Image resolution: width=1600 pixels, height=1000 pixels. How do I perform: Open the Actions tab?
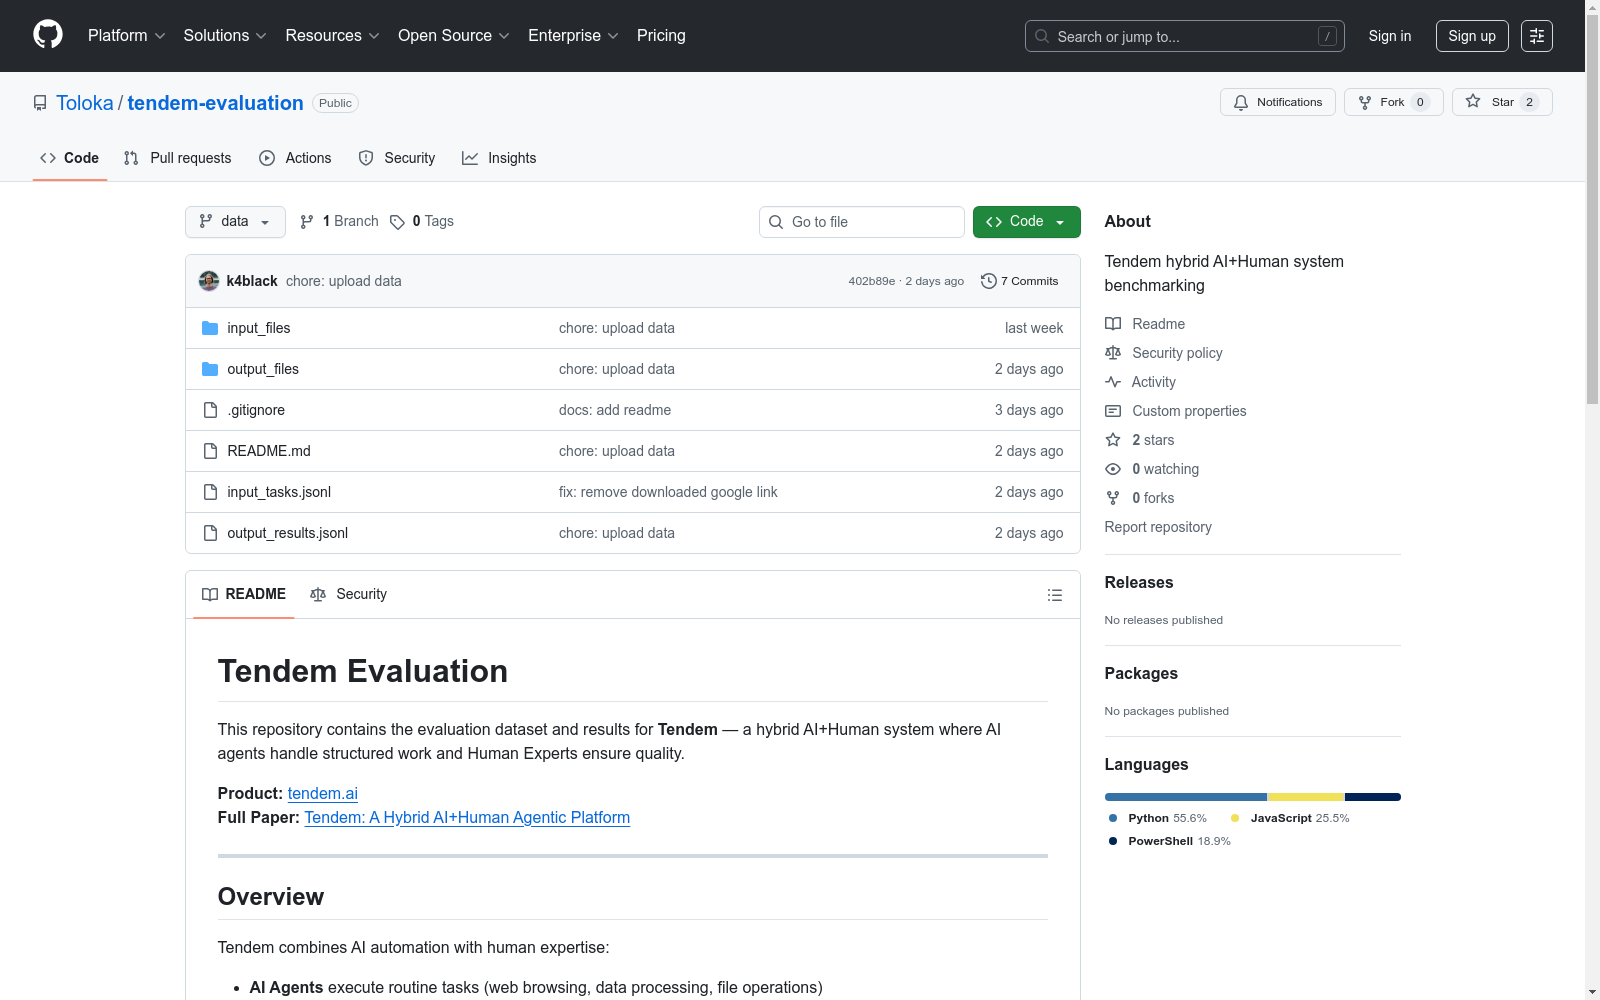coord(295,158)
